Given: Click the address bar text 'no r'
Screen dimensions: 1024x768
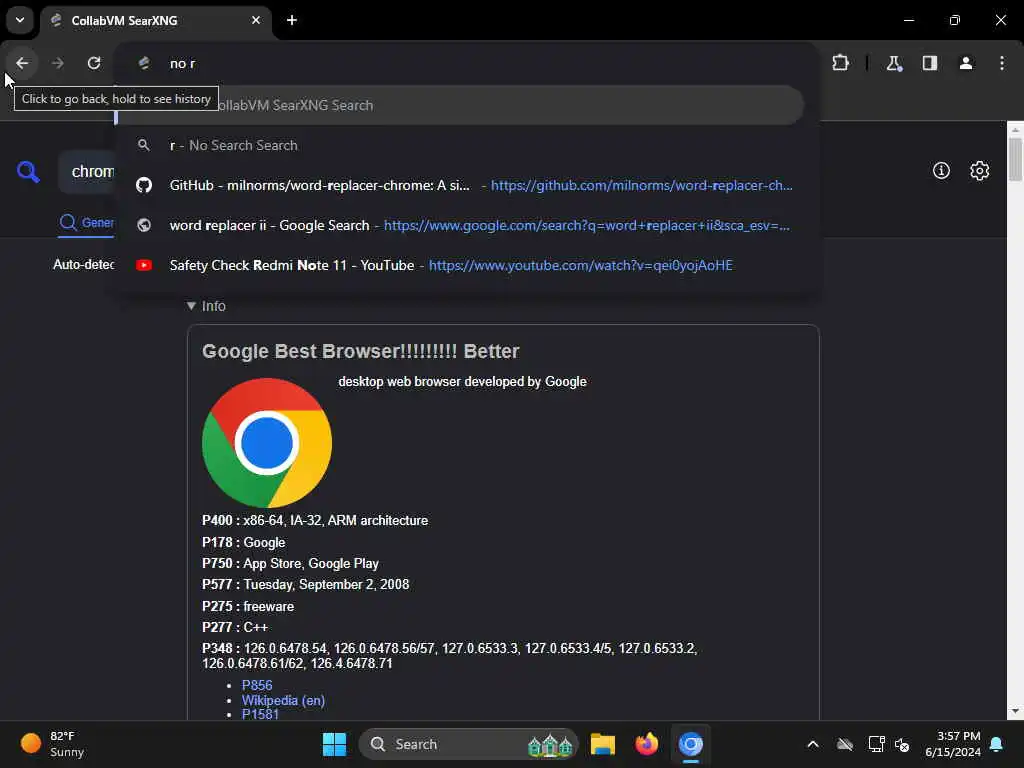Looking at the screenshot, I should pos(182,63).
